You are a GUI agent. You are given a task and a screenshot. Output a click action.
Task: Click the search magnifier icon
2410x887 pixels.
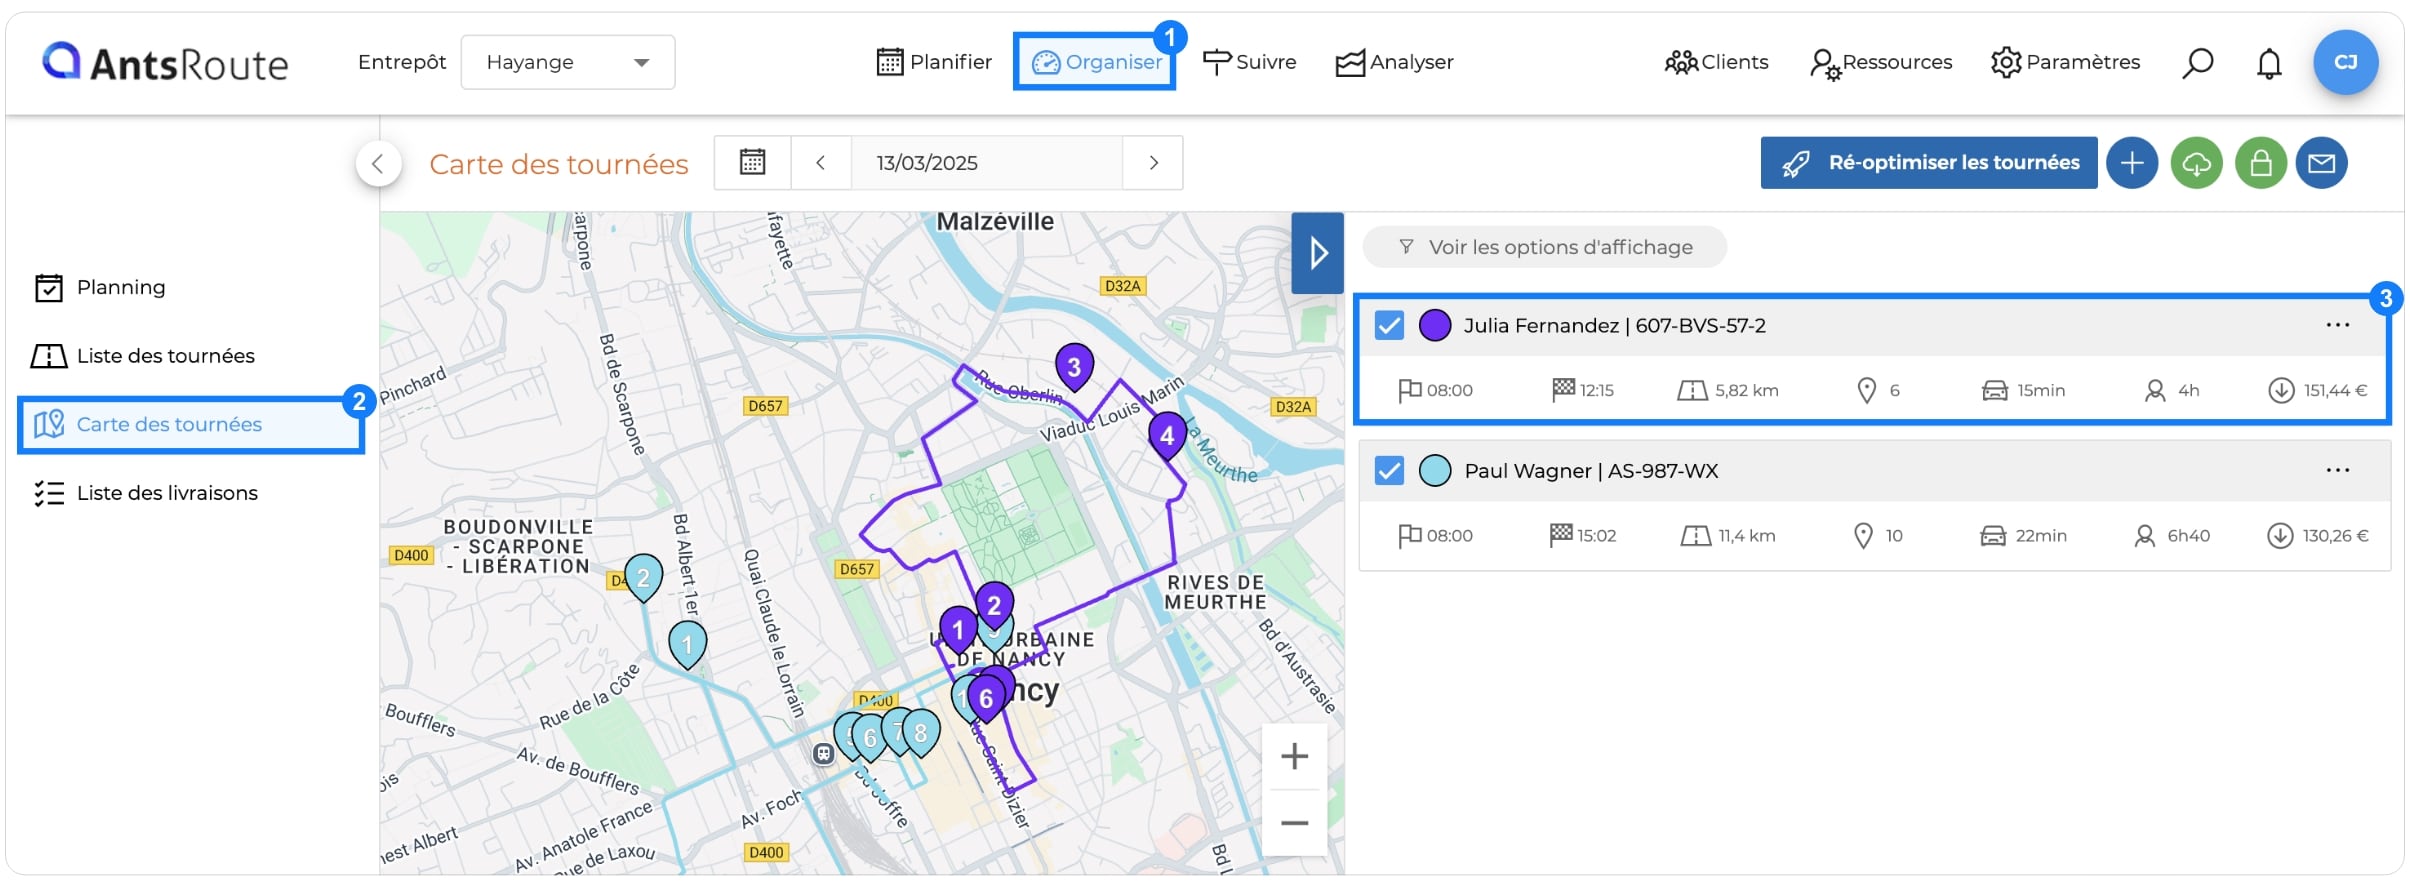pos(2197,63)
